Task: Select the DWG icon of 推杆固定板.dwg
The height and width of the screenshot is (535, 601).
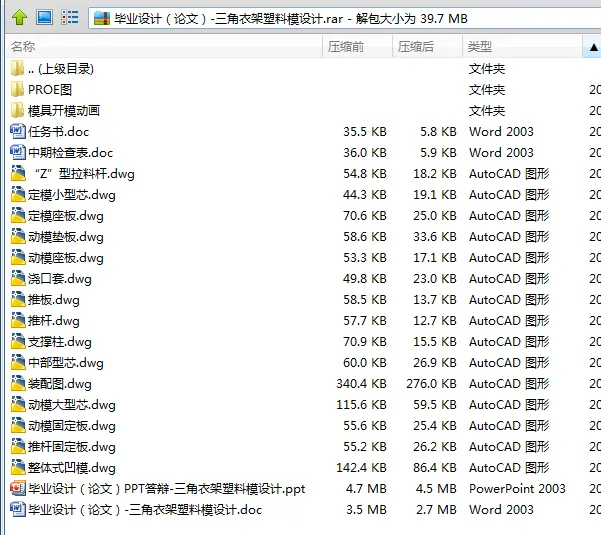Action: (x=18, y=446)
